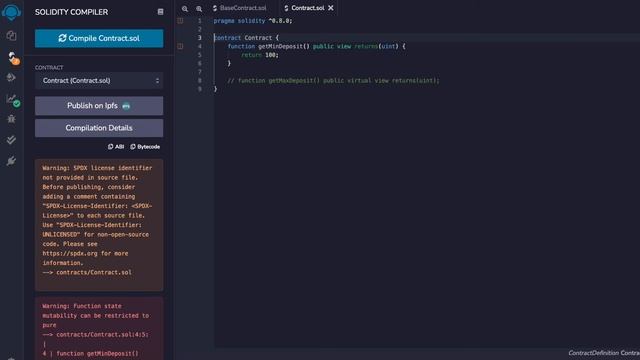Image resolution: width=640 pixels, height=360 pixels.
Task: Click the pragma solidity line of code
Action: pyautogui.click(x=253, y=20)
